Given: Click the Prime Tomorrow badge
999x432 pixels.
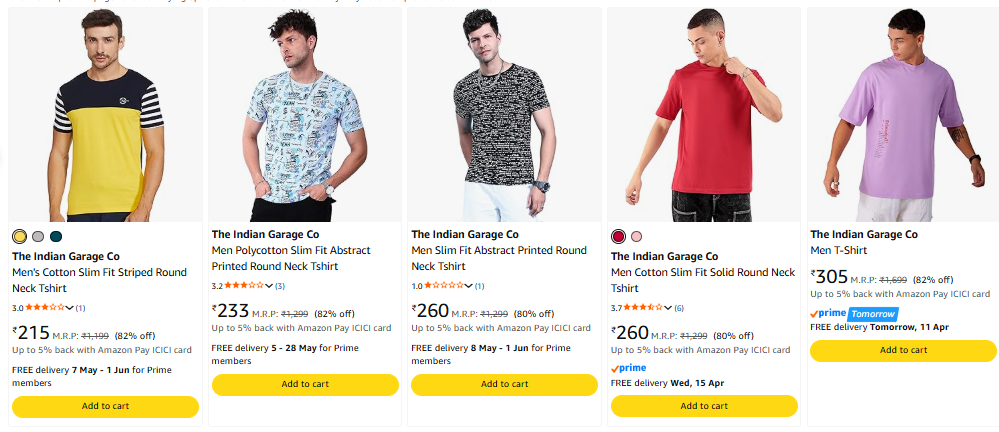Looking at the screenshot, I should tap(854, 314).
